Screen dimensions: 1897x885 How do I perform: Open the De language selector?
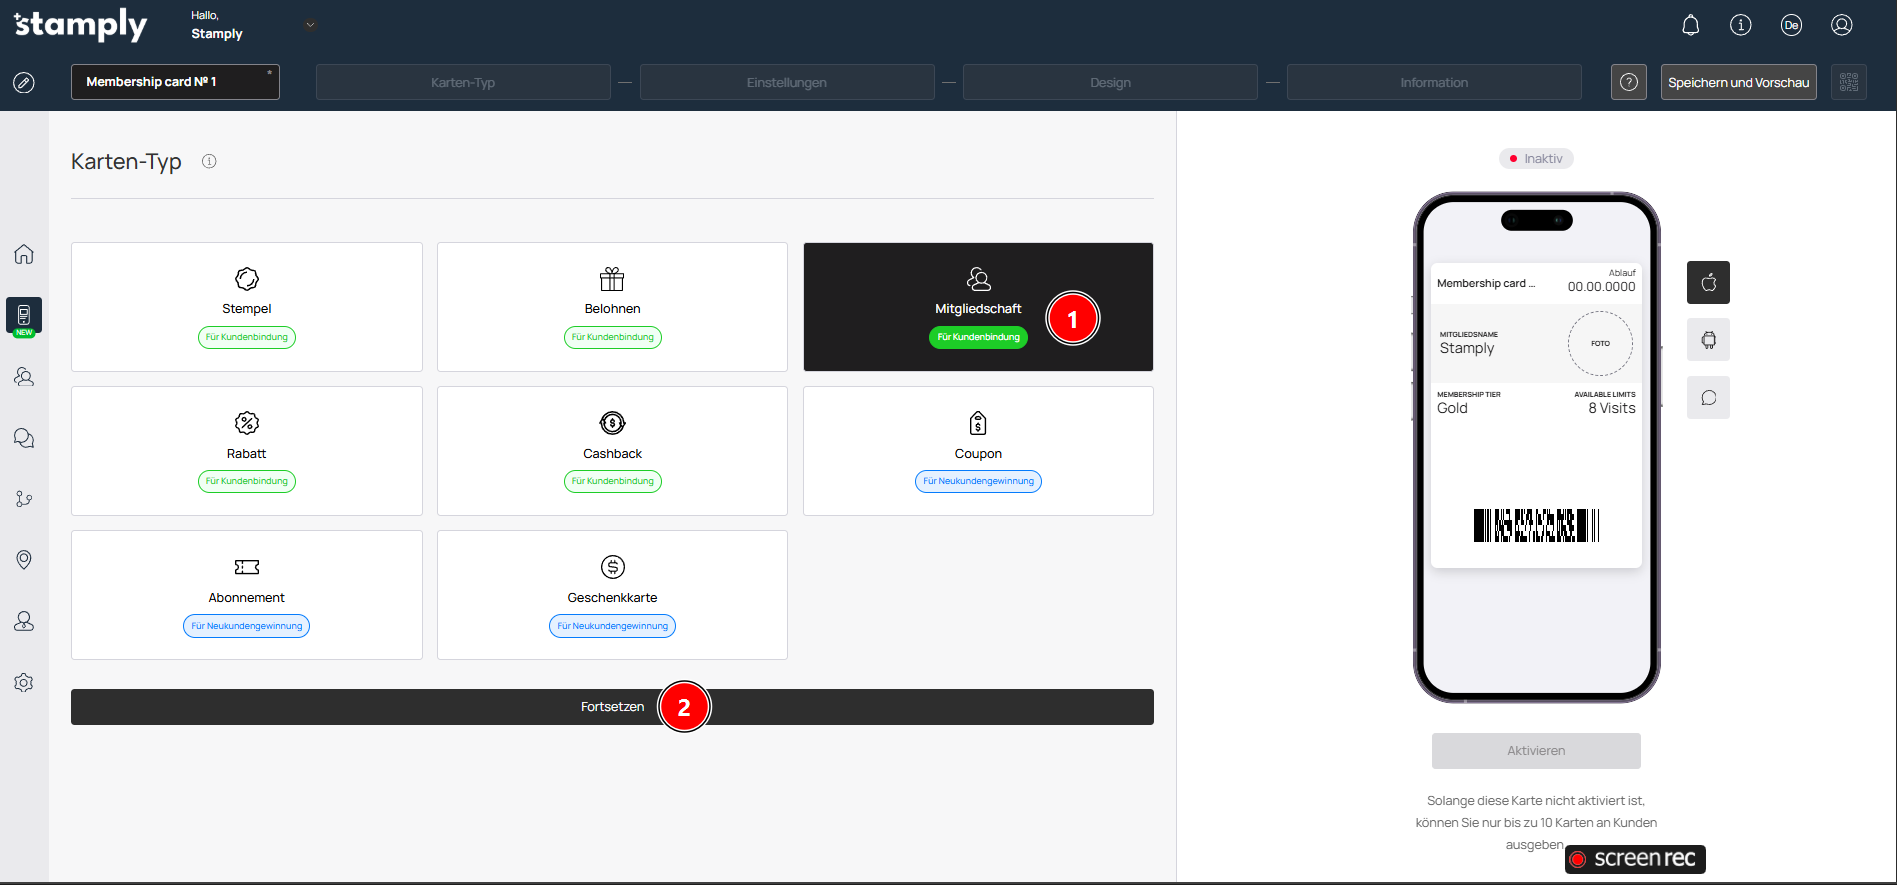pos(1791,25)
